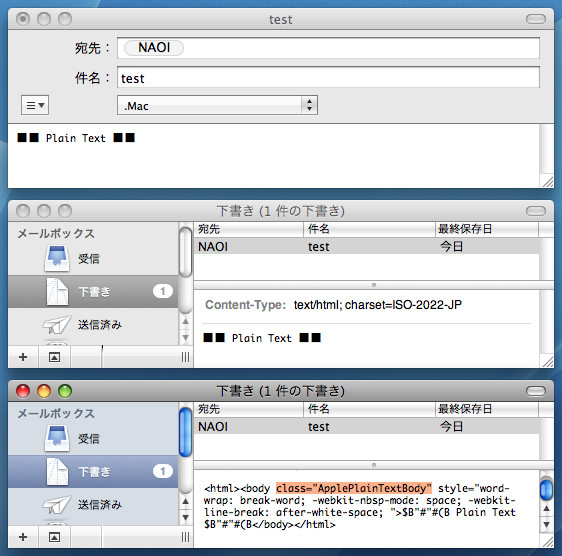Click sidebar resize grip in bottom window
Screen dimensions: 562x556
pos(185,537)
